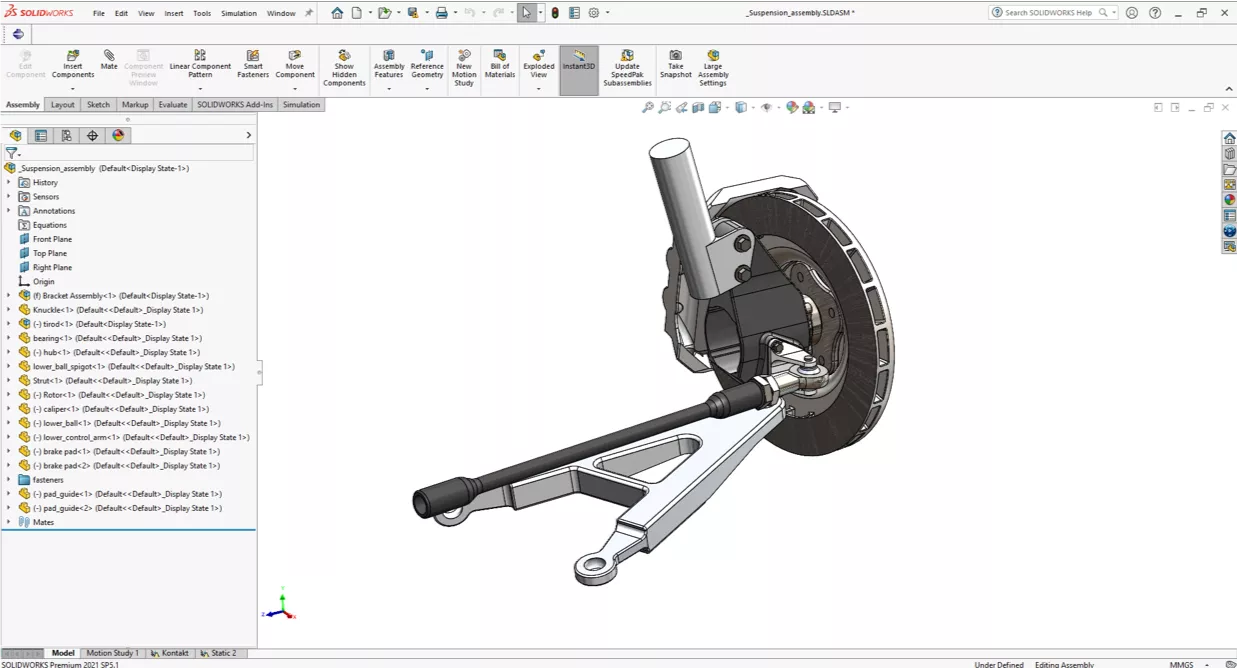Activate the Move Component tool
The width and height of the screenshot is (1237, 668).
point(295,64)
